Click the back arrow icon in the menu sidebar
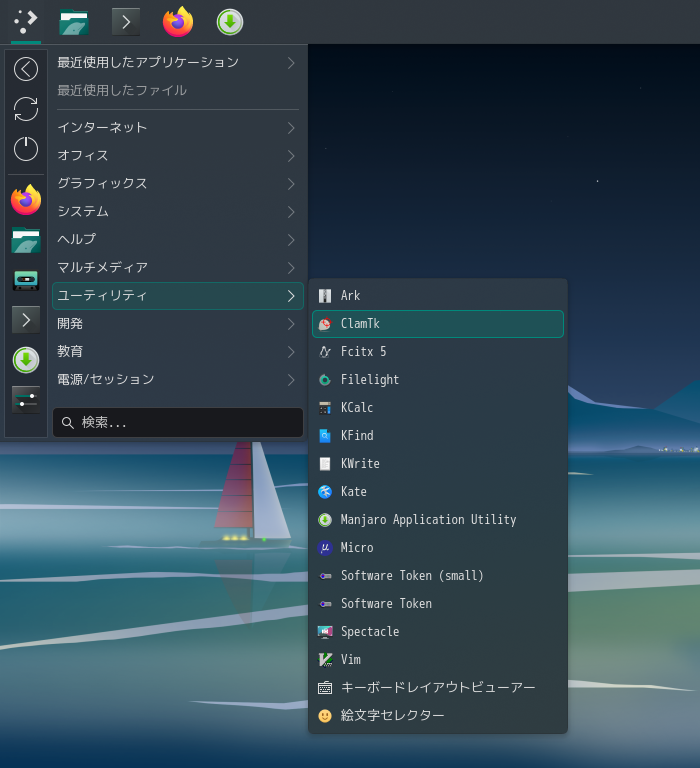This screenshot has height=768, width=700. [x=26, y=69]
